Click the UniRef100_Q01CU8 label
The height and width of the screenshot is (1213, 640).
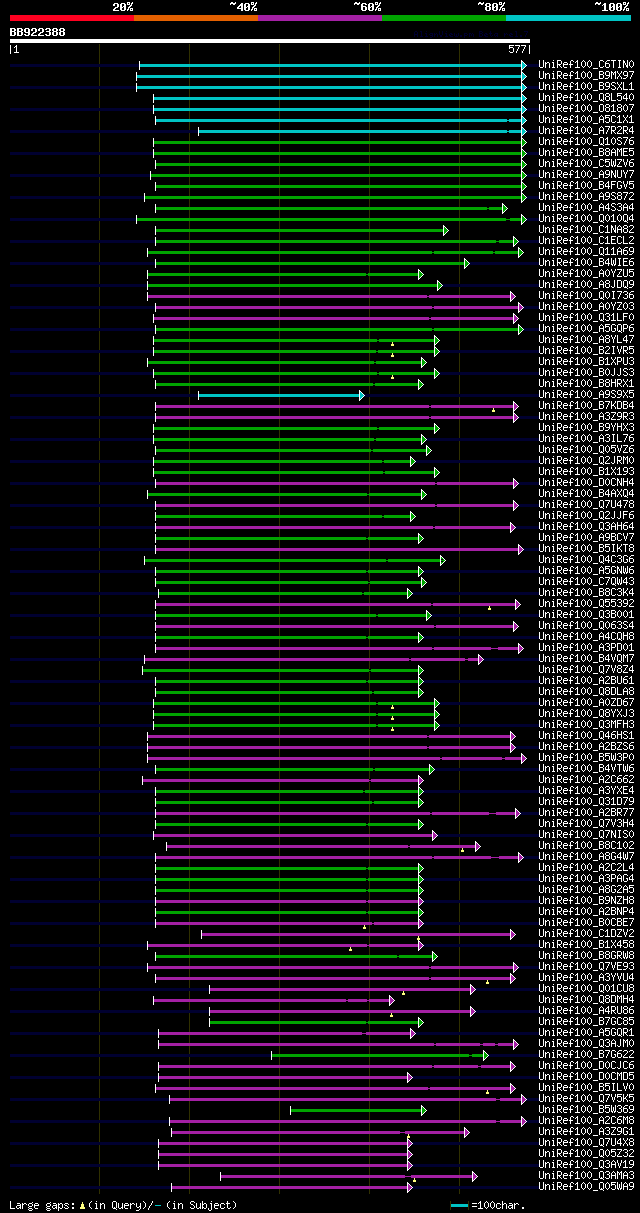pyautogui.click(x=586, y=989)
